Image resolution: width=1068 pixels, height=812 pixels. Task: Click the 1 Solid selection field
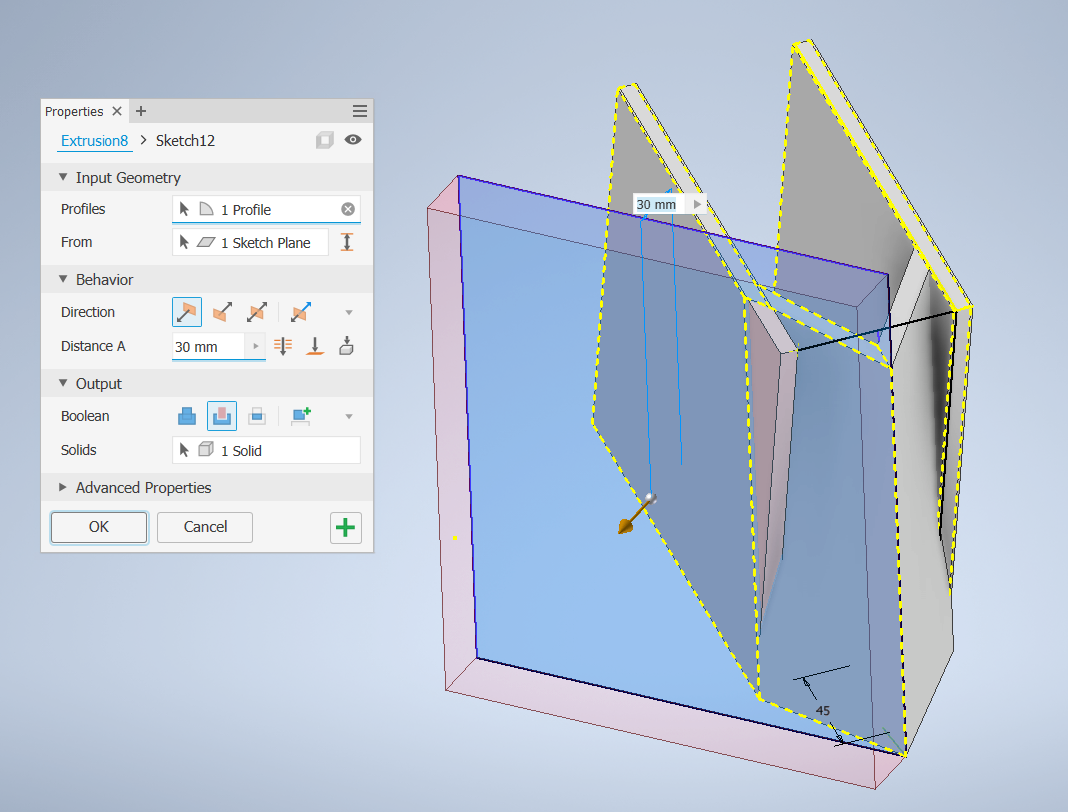(x=266, y=450)
